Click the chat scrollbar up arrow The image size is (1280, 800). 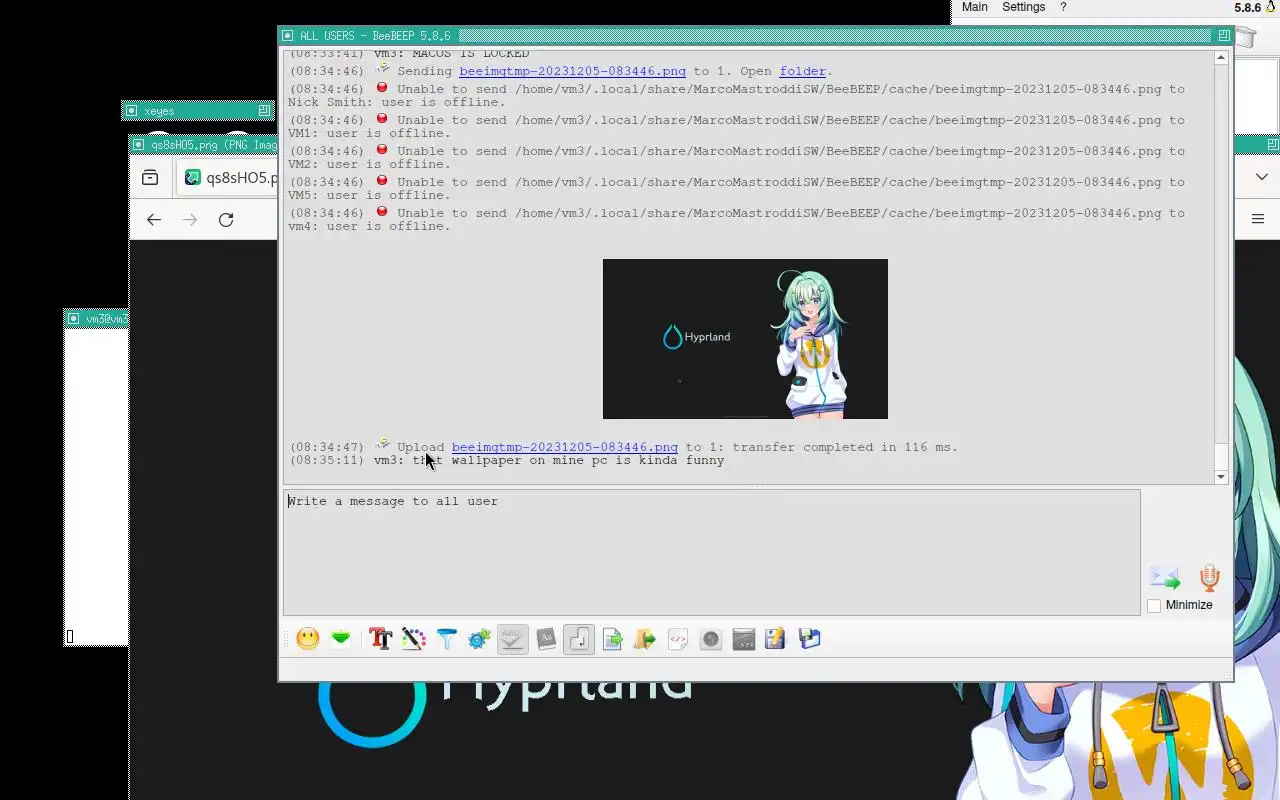(x=1221, y=58)
